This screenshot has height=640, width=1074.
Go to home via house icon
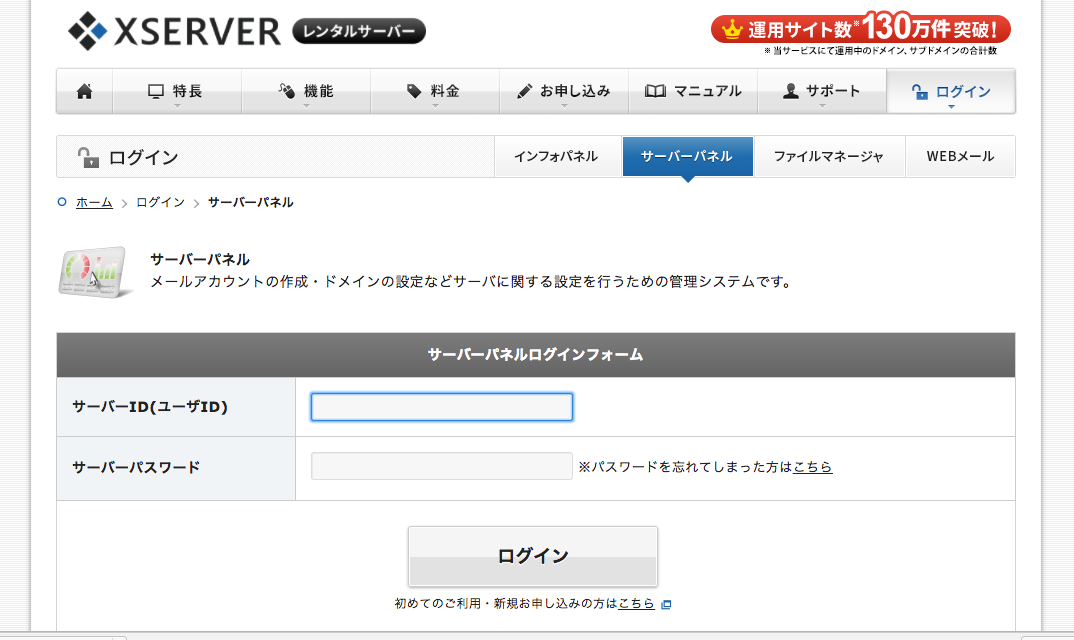84,91
